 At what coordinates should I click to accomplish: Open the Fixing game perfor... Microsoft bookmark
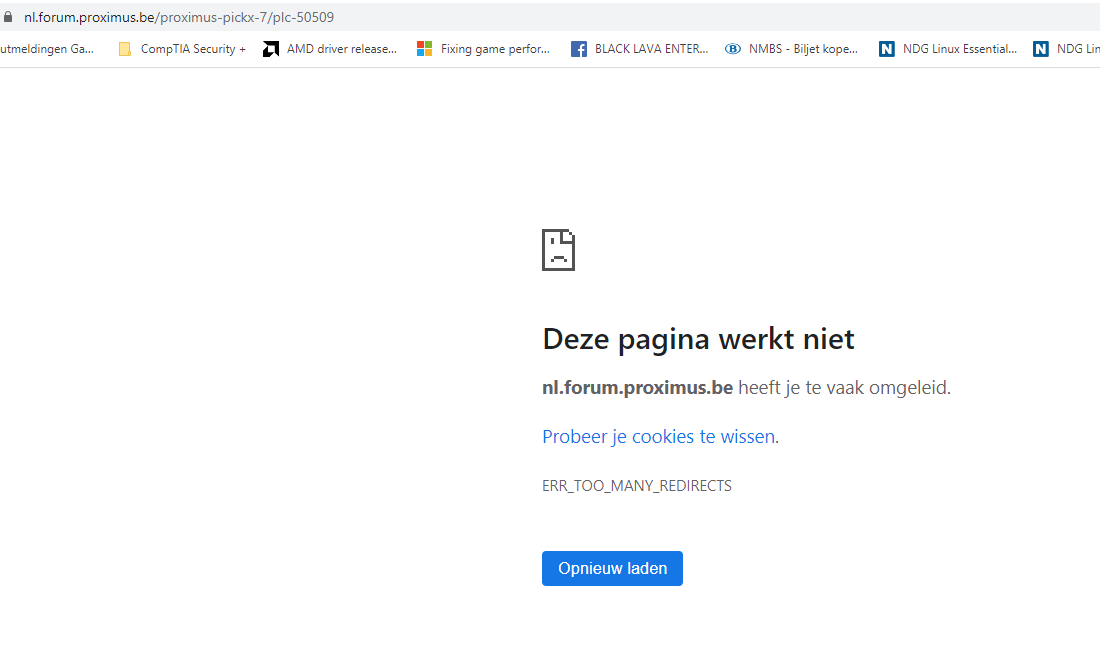pos(483,49)
